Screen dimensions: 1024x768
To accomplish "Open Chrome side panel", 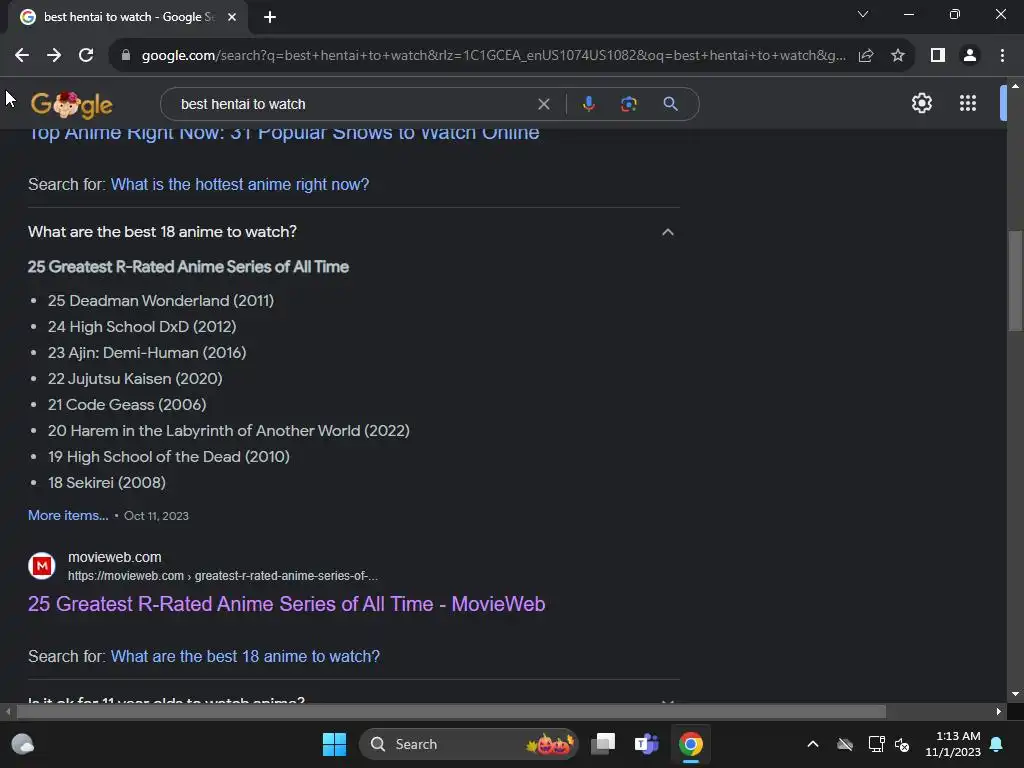I will tap(938, 56).
